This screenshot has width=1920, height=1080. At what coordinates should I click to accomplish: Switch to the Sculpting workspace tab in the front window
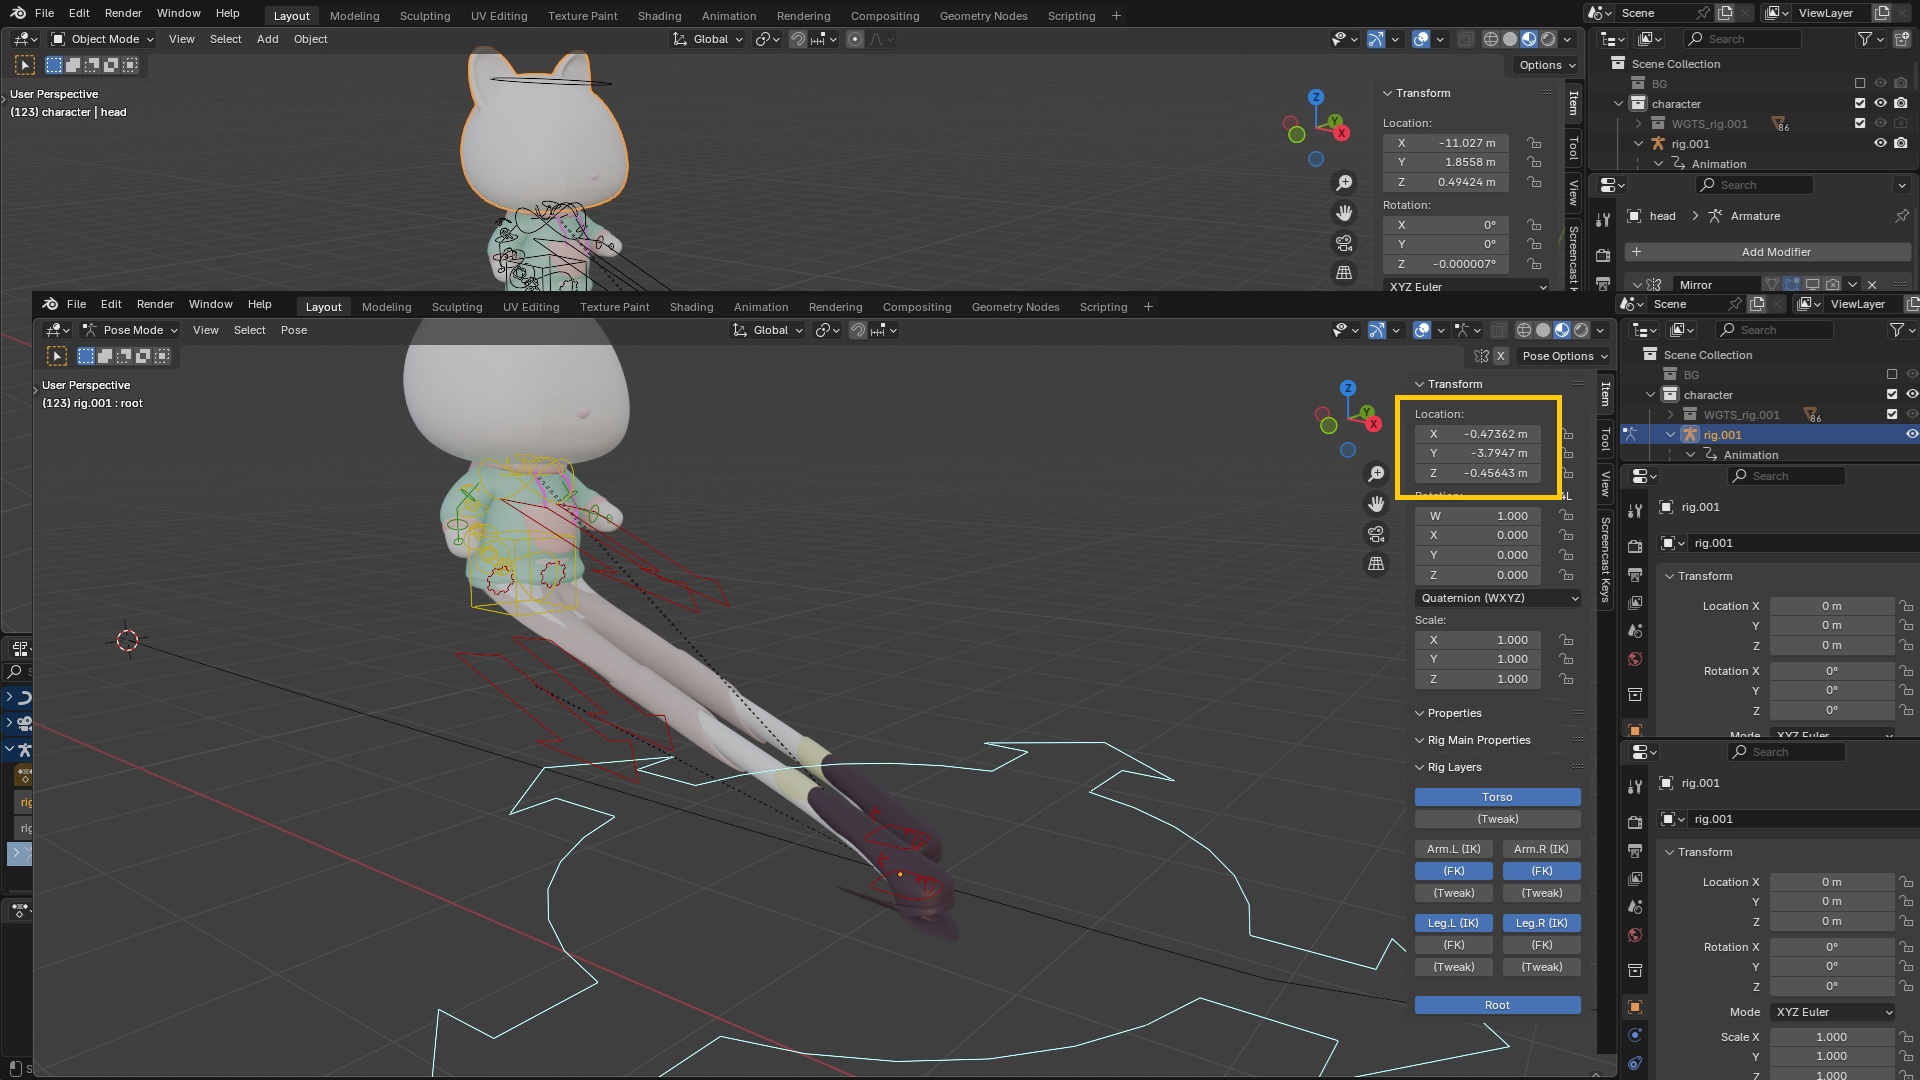click(x=457, y=307)
